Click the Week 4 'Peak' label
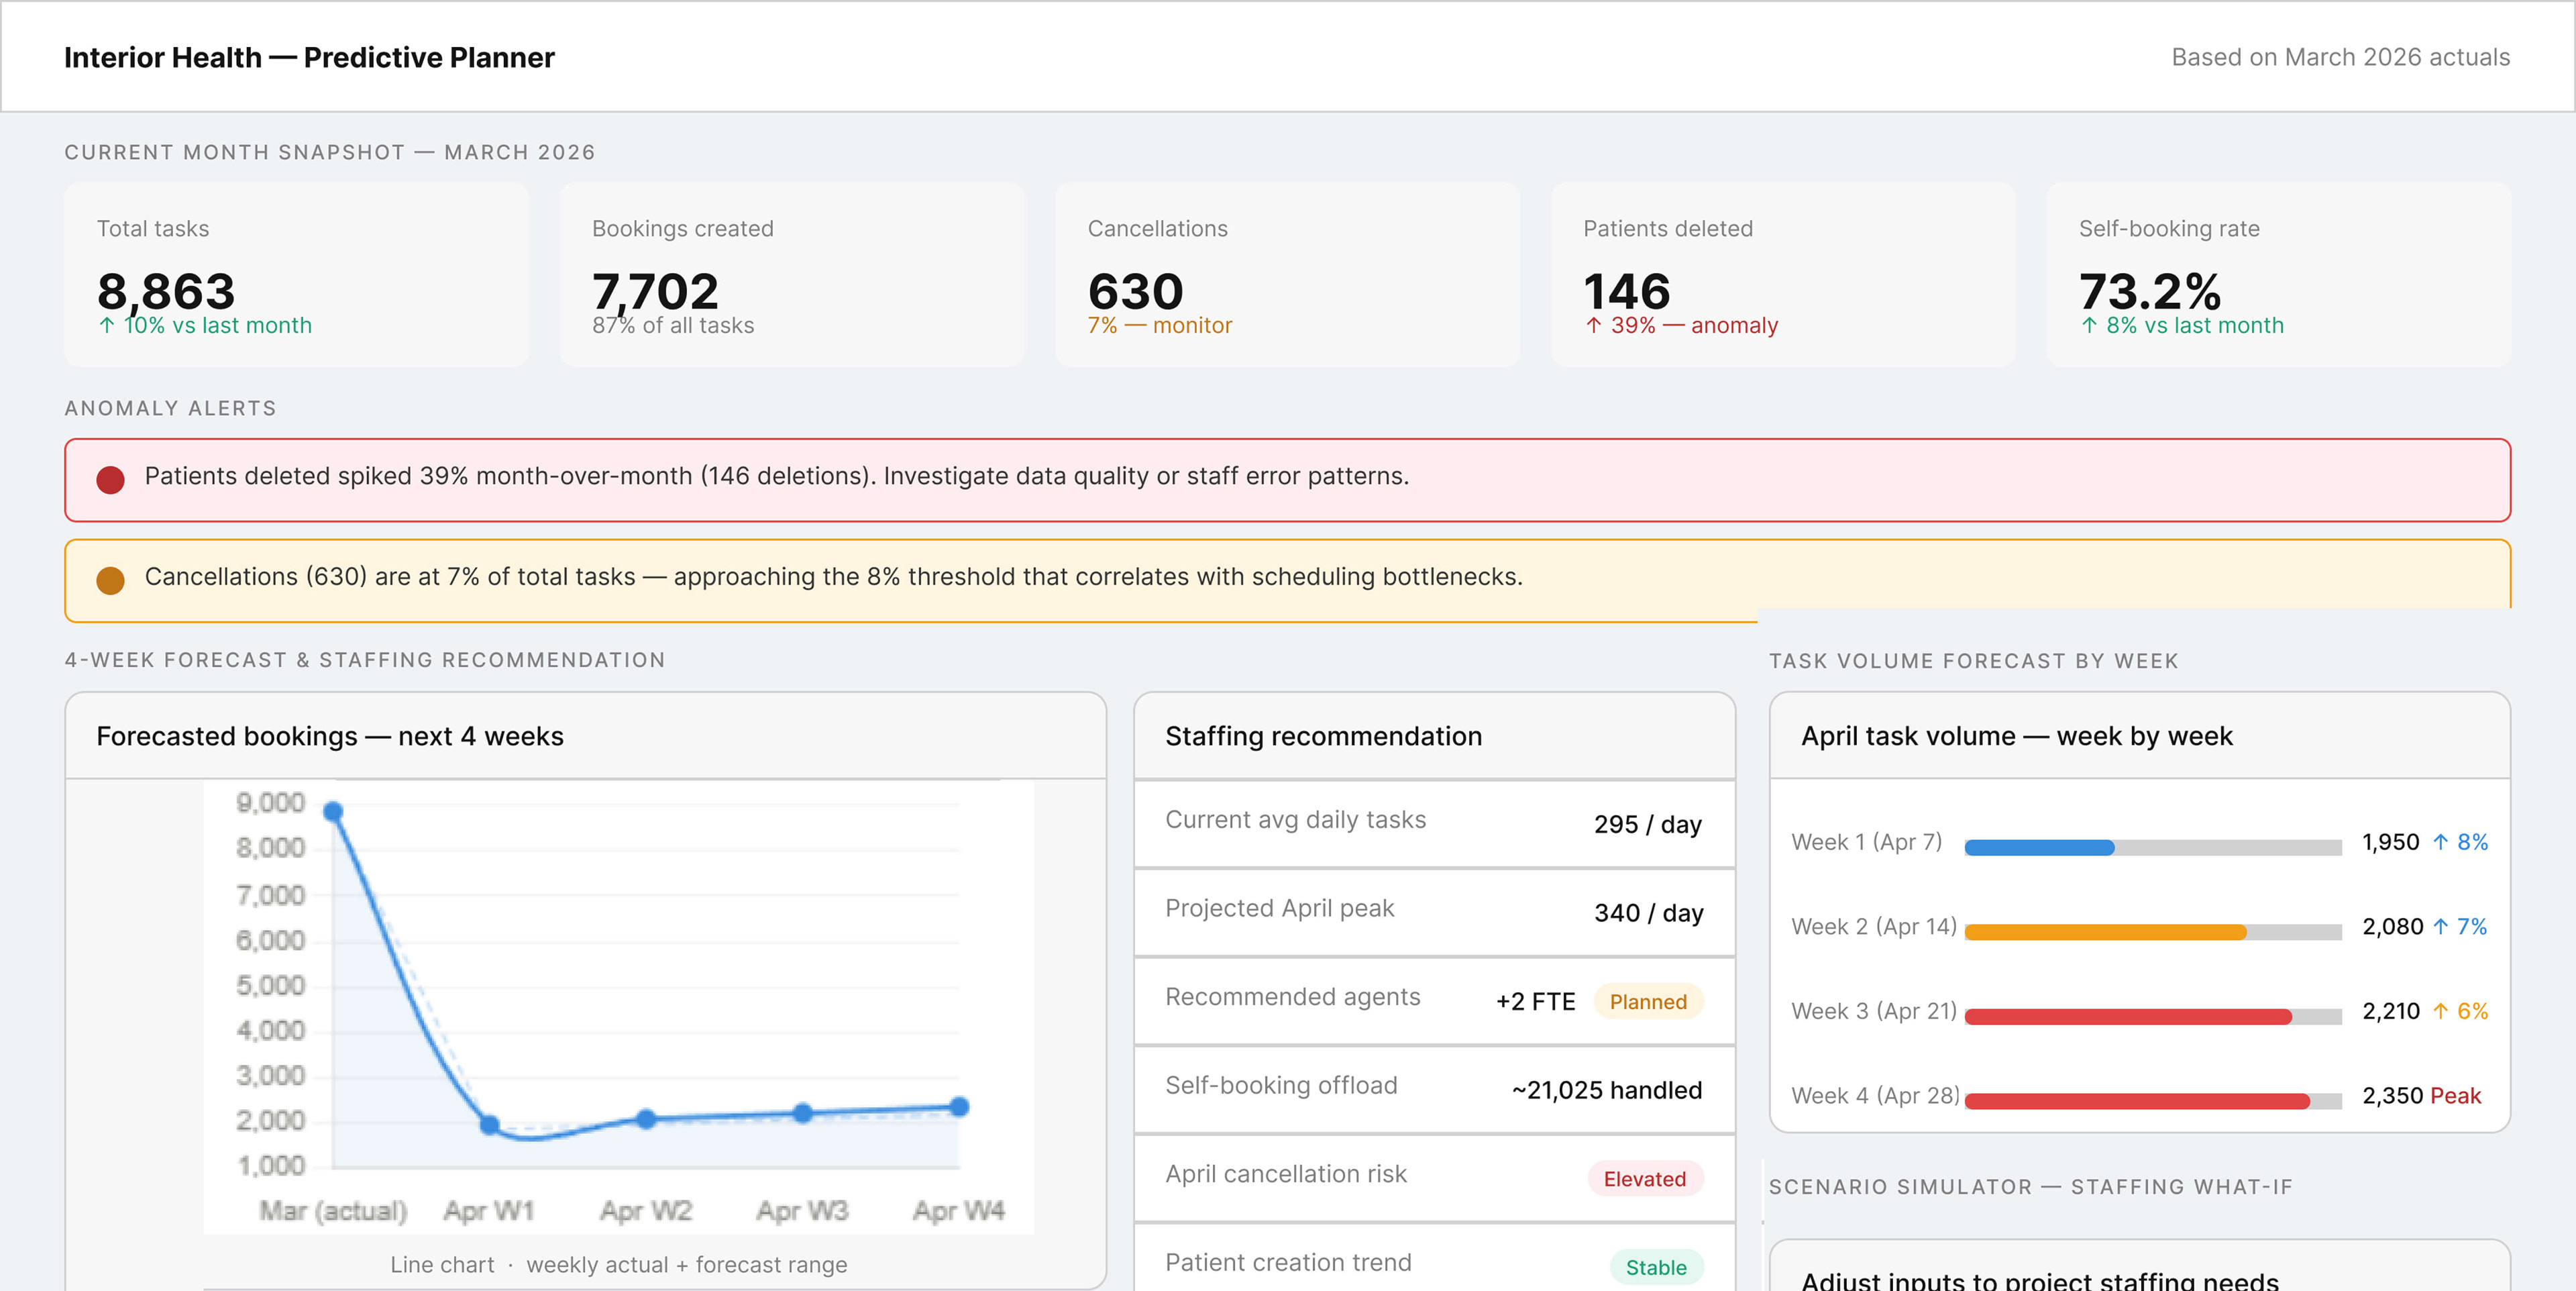This screenshot has height=1291, width=2576. tap(2456, 1096)
